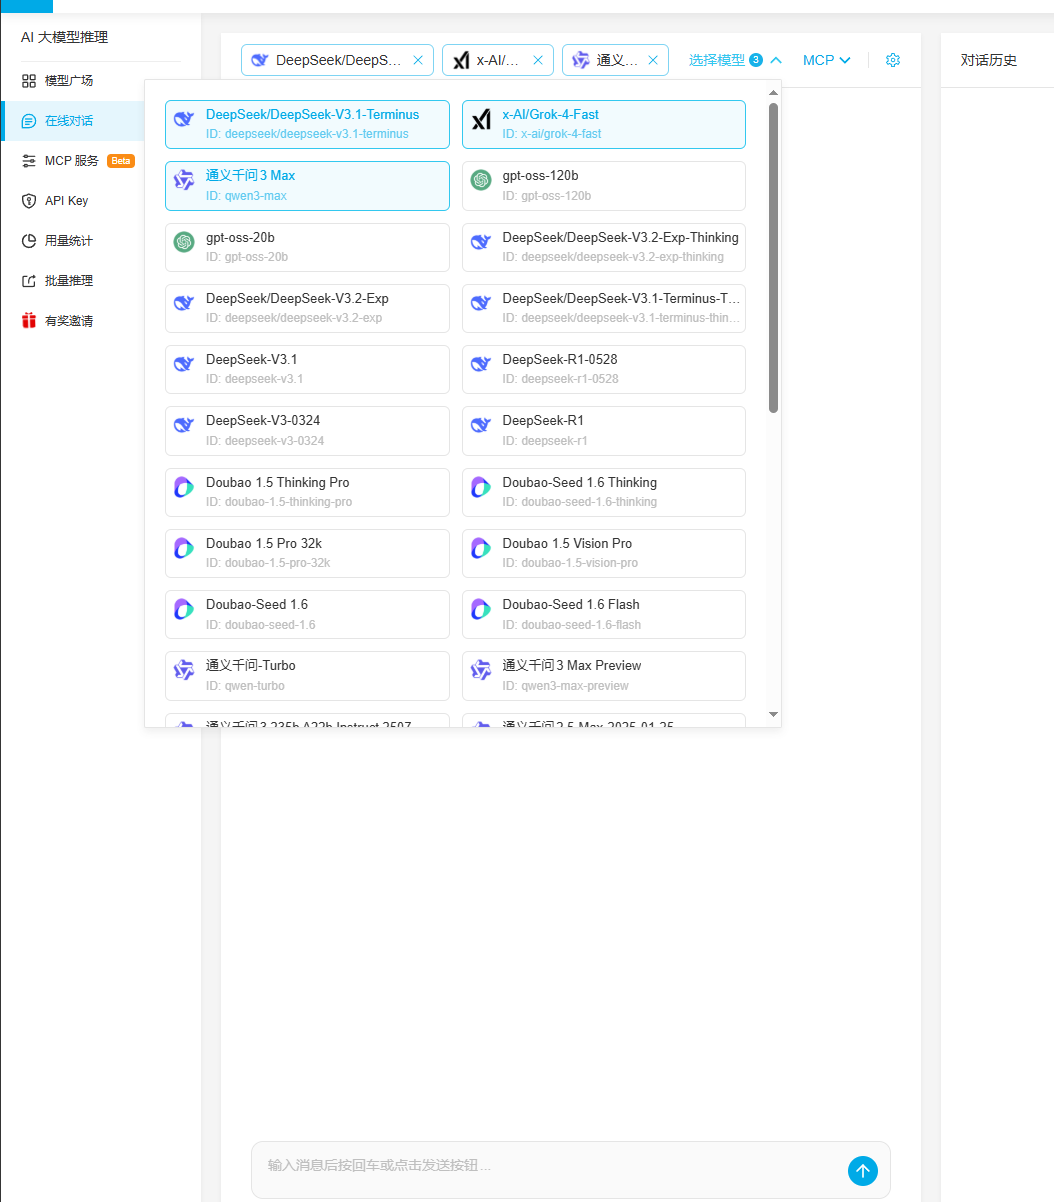
Task: Click the xAI icon in the x-AI tag
Action: (x=461, y=60)
